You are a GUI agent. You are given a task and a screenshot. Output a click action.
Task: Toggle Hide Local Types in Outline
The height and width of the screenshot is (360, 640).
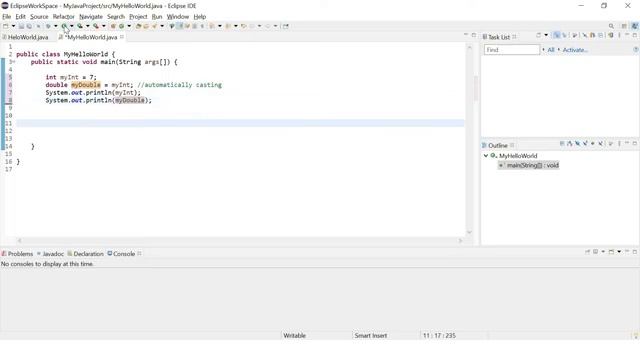pyautogui.click(x=600, y=143)
